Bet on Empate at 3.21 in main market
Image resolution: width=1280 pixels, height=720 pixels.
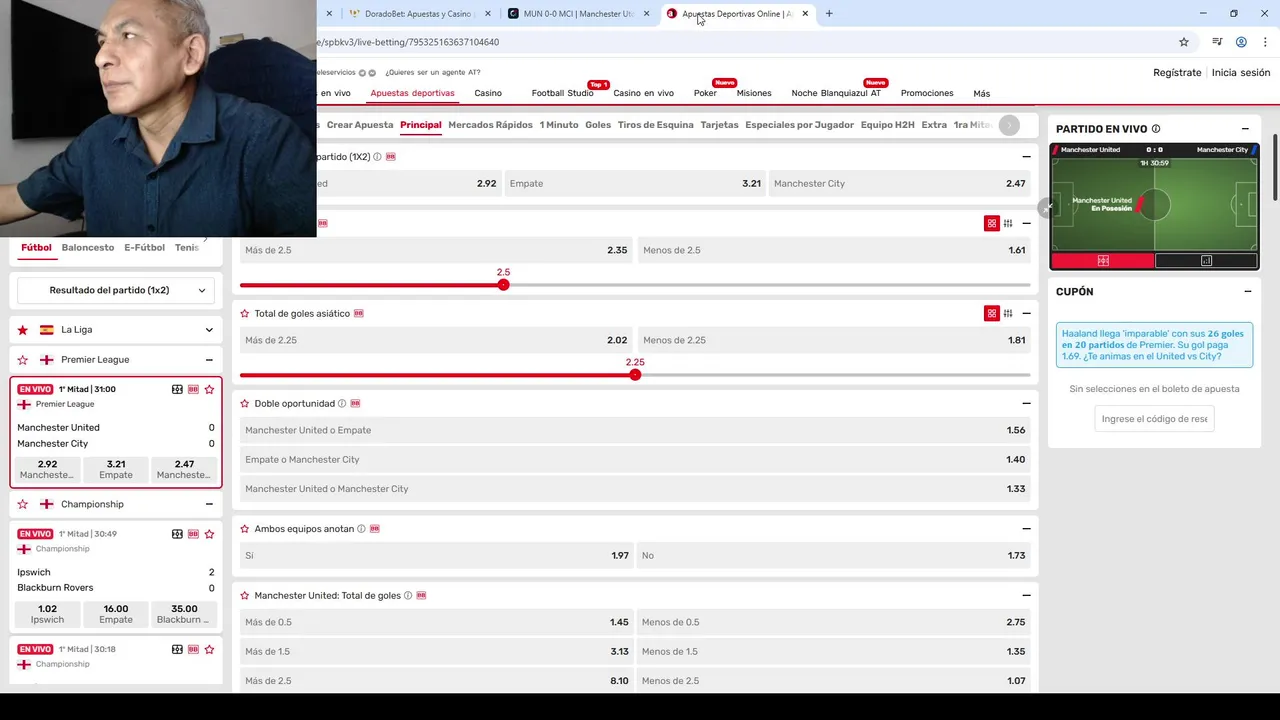pyautogui.click(x=635, y=183)
